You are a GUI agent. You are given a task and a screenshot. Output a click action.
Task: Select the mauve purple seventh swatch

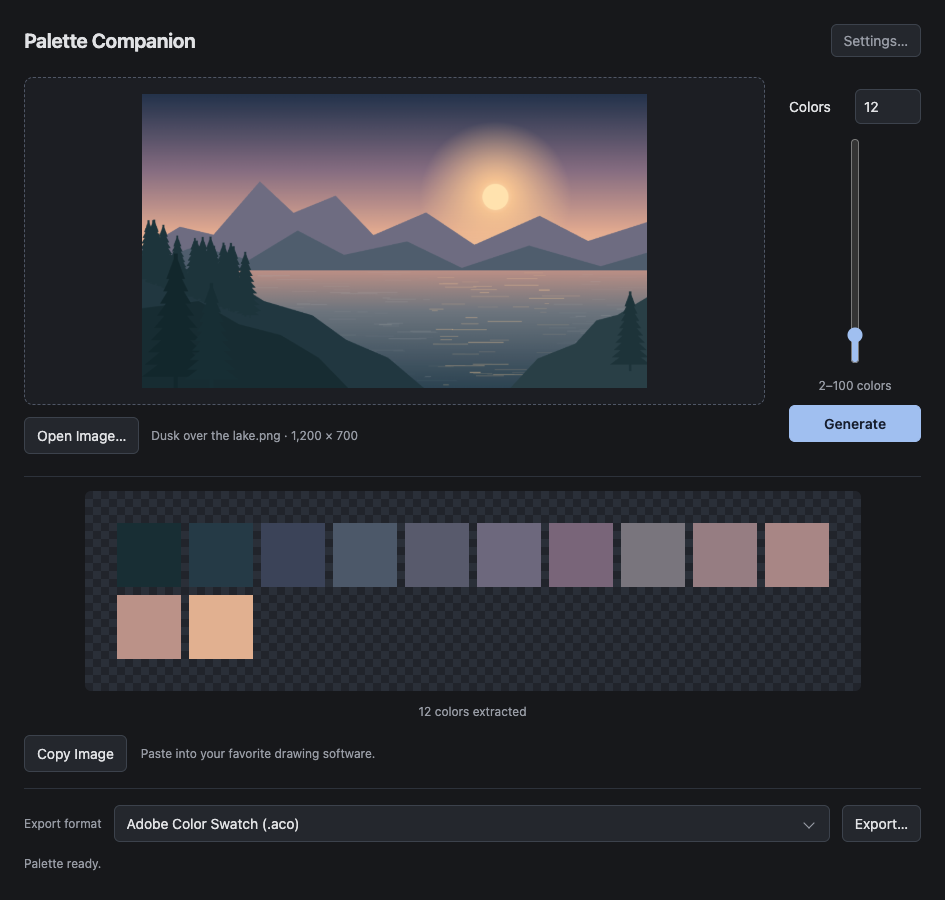tap(581, 555)
